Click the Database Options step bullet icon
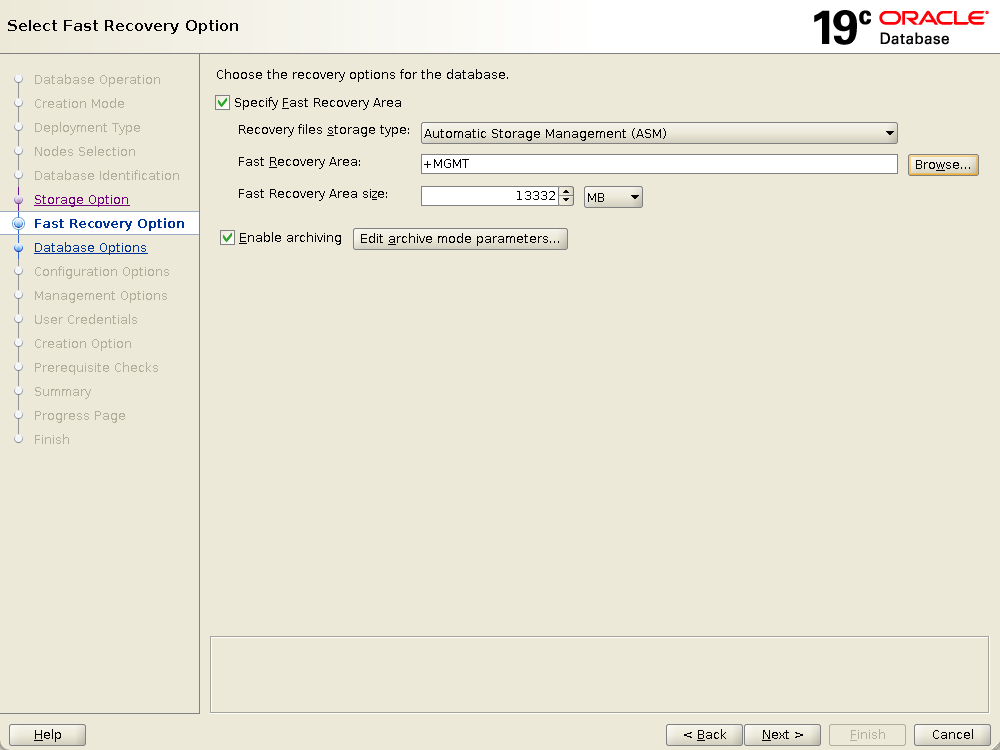The image size is (1000, 750). [18, 248]
